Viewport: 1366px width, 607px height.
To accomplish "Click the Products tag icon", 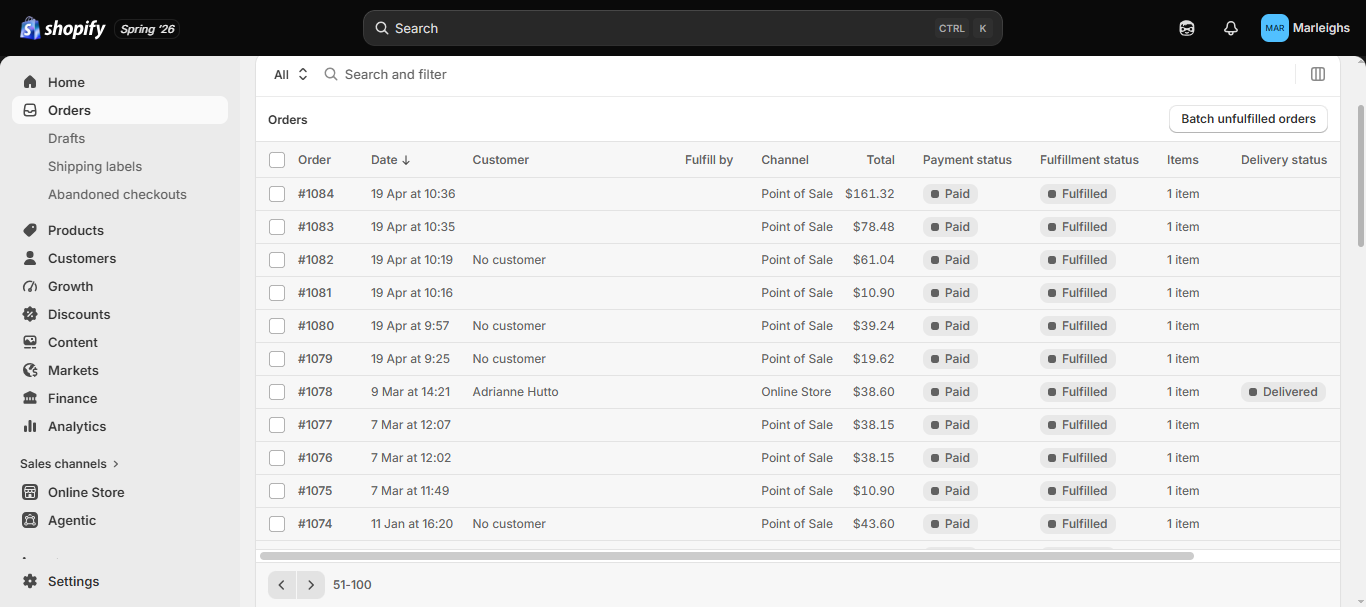I will pos(30,230).
